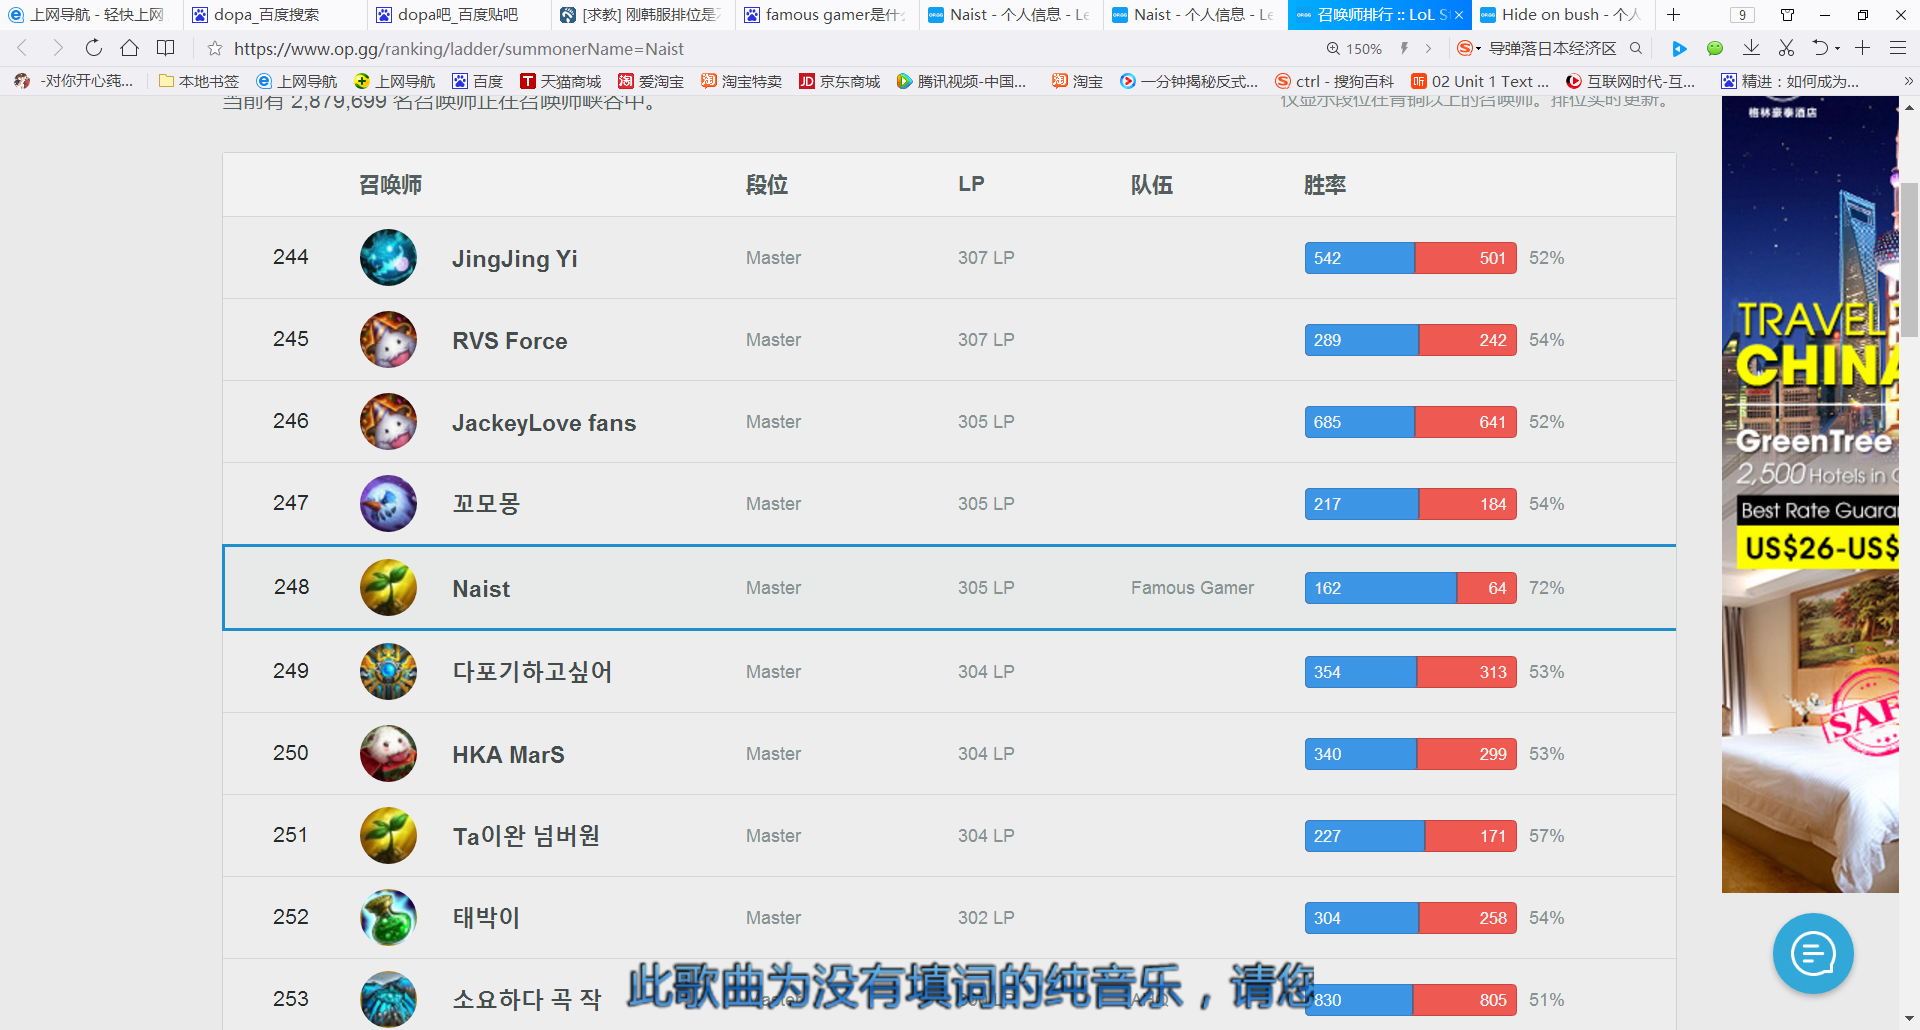Image resolution: width=1920 pixels, height=1030 pixels.
Task: Click the 胜率 column header
Action: (1324, 185)
